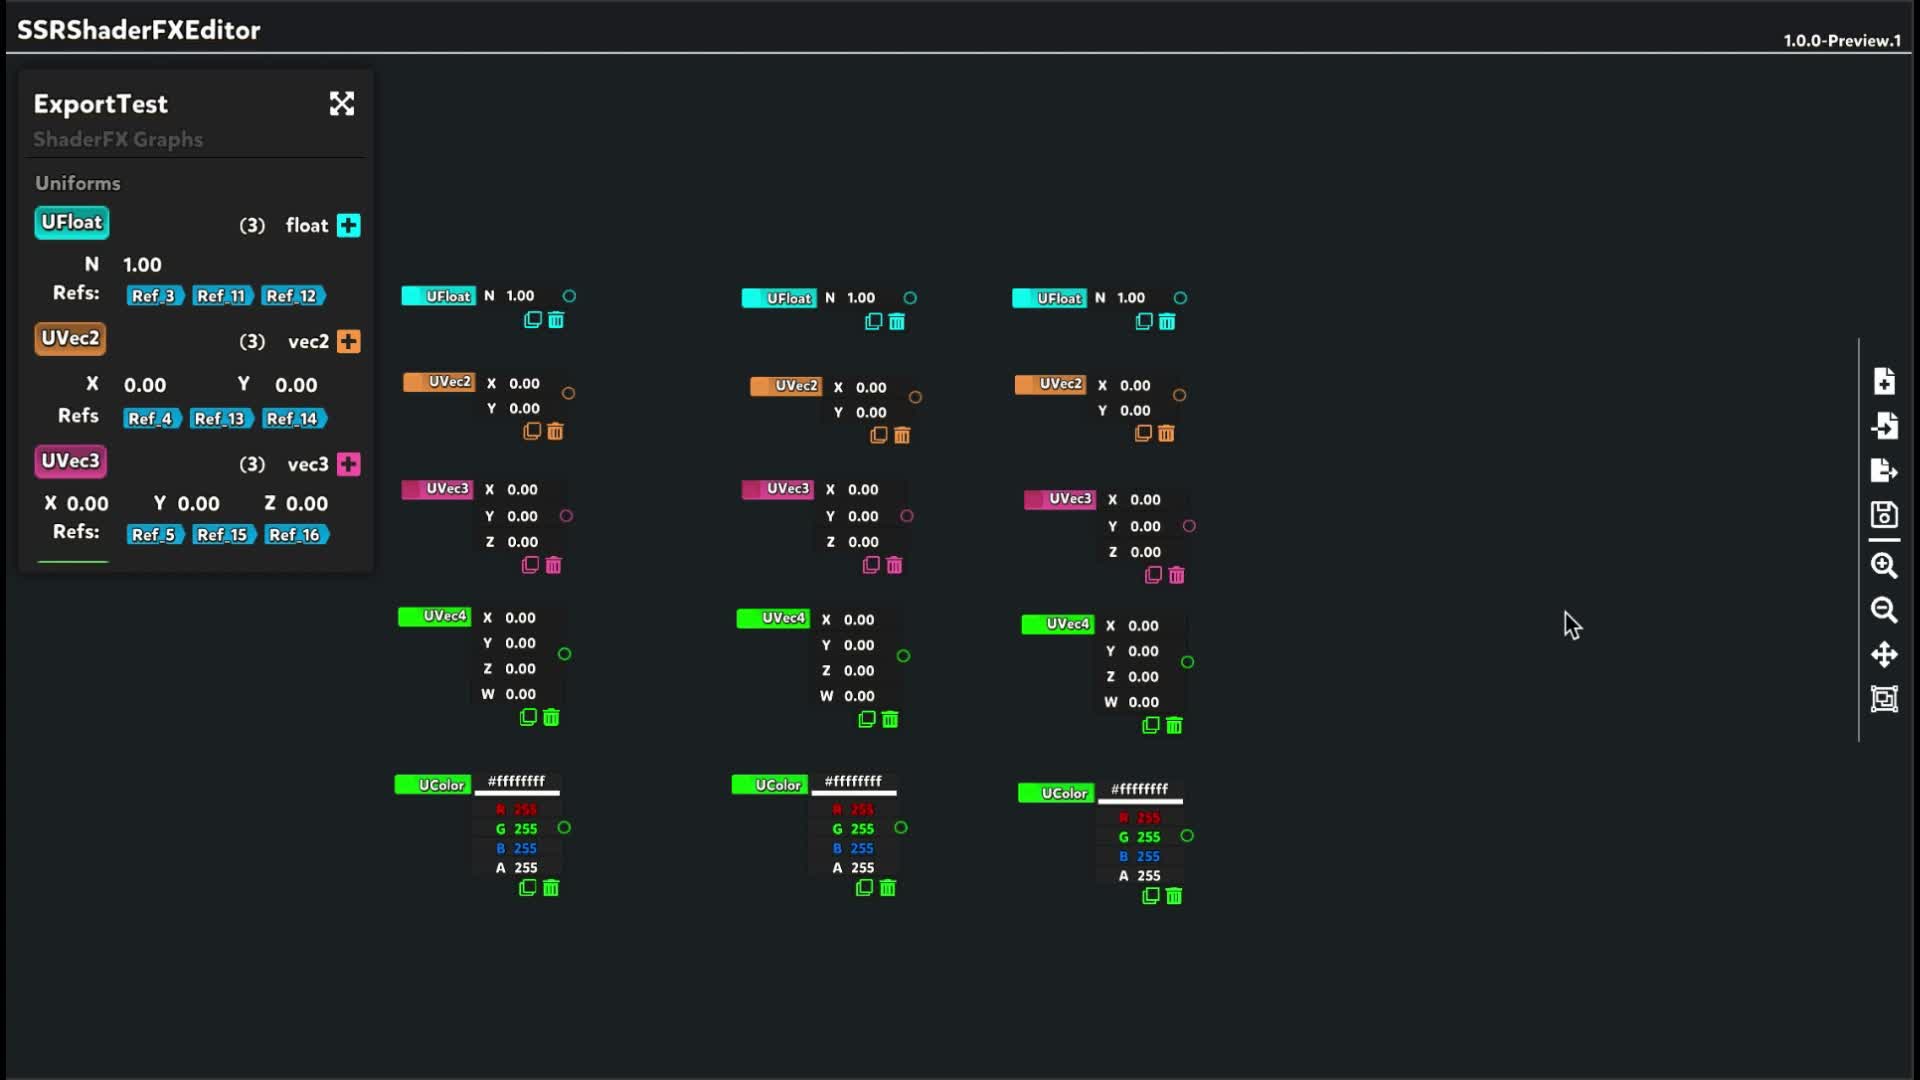This screenshot has height=1080, width=1920.
Task: Toggle the UVec3 node's output circle
Action: [567, 515]
